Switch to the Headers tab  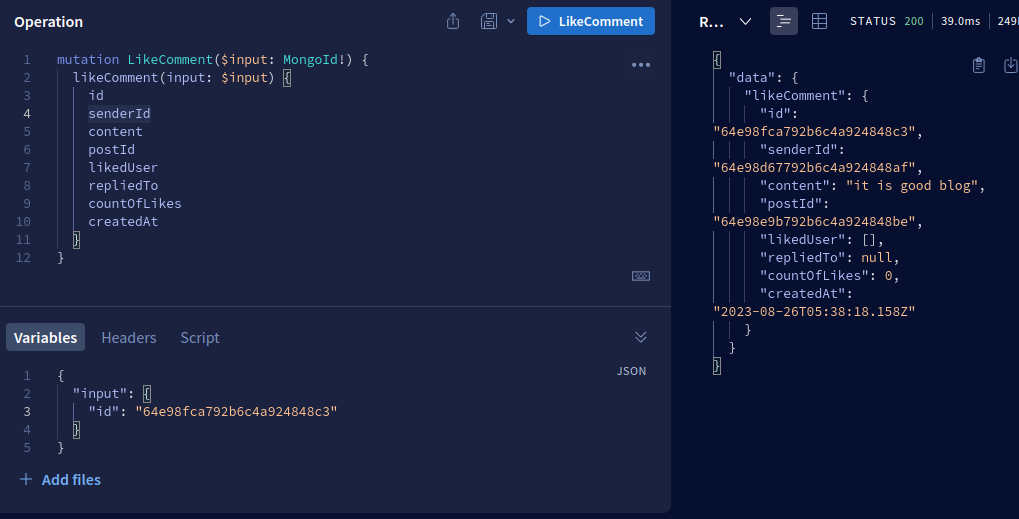[x=129, y=338]
